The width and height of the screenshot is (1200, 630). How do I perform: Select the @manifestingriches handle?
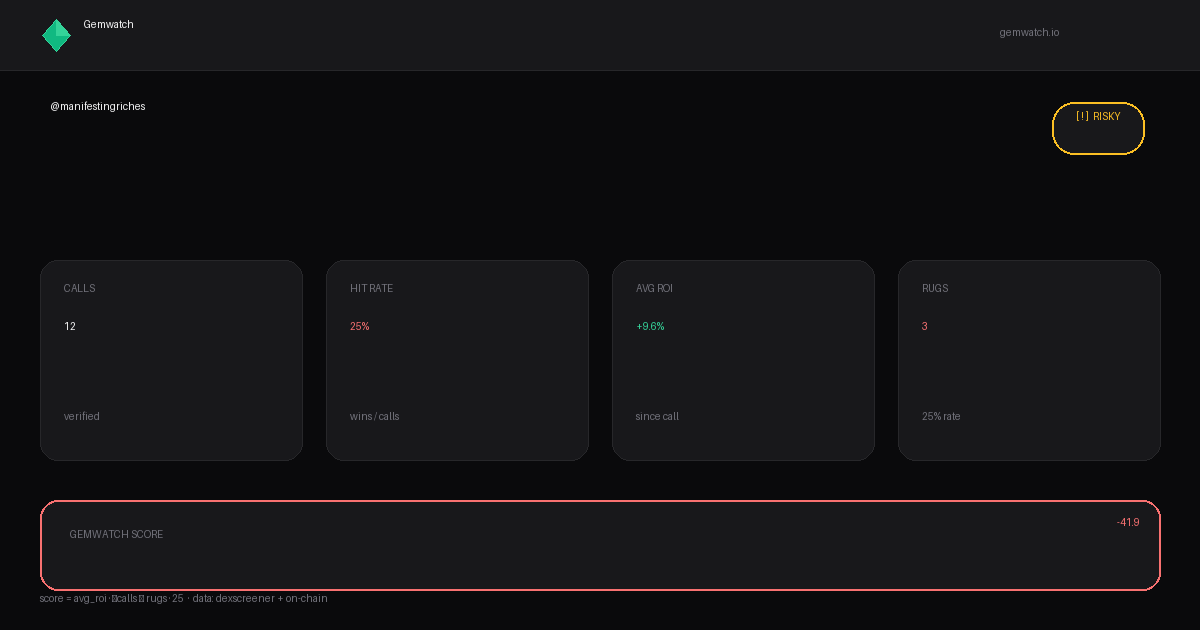pos(98,106)
